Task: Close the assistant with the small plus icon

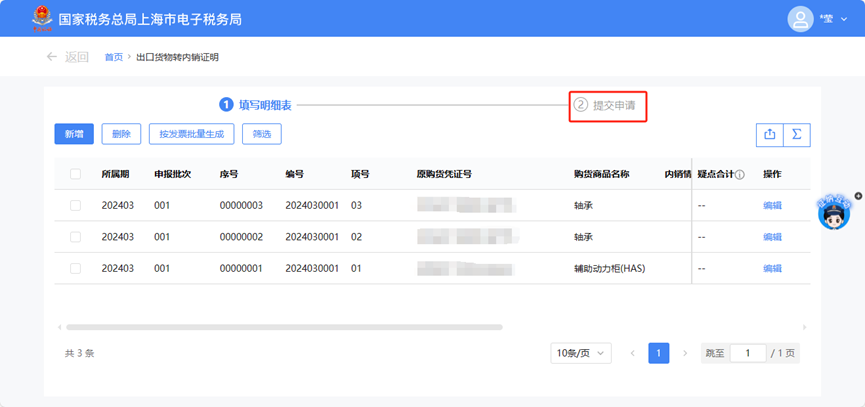Action: point(858,195)
